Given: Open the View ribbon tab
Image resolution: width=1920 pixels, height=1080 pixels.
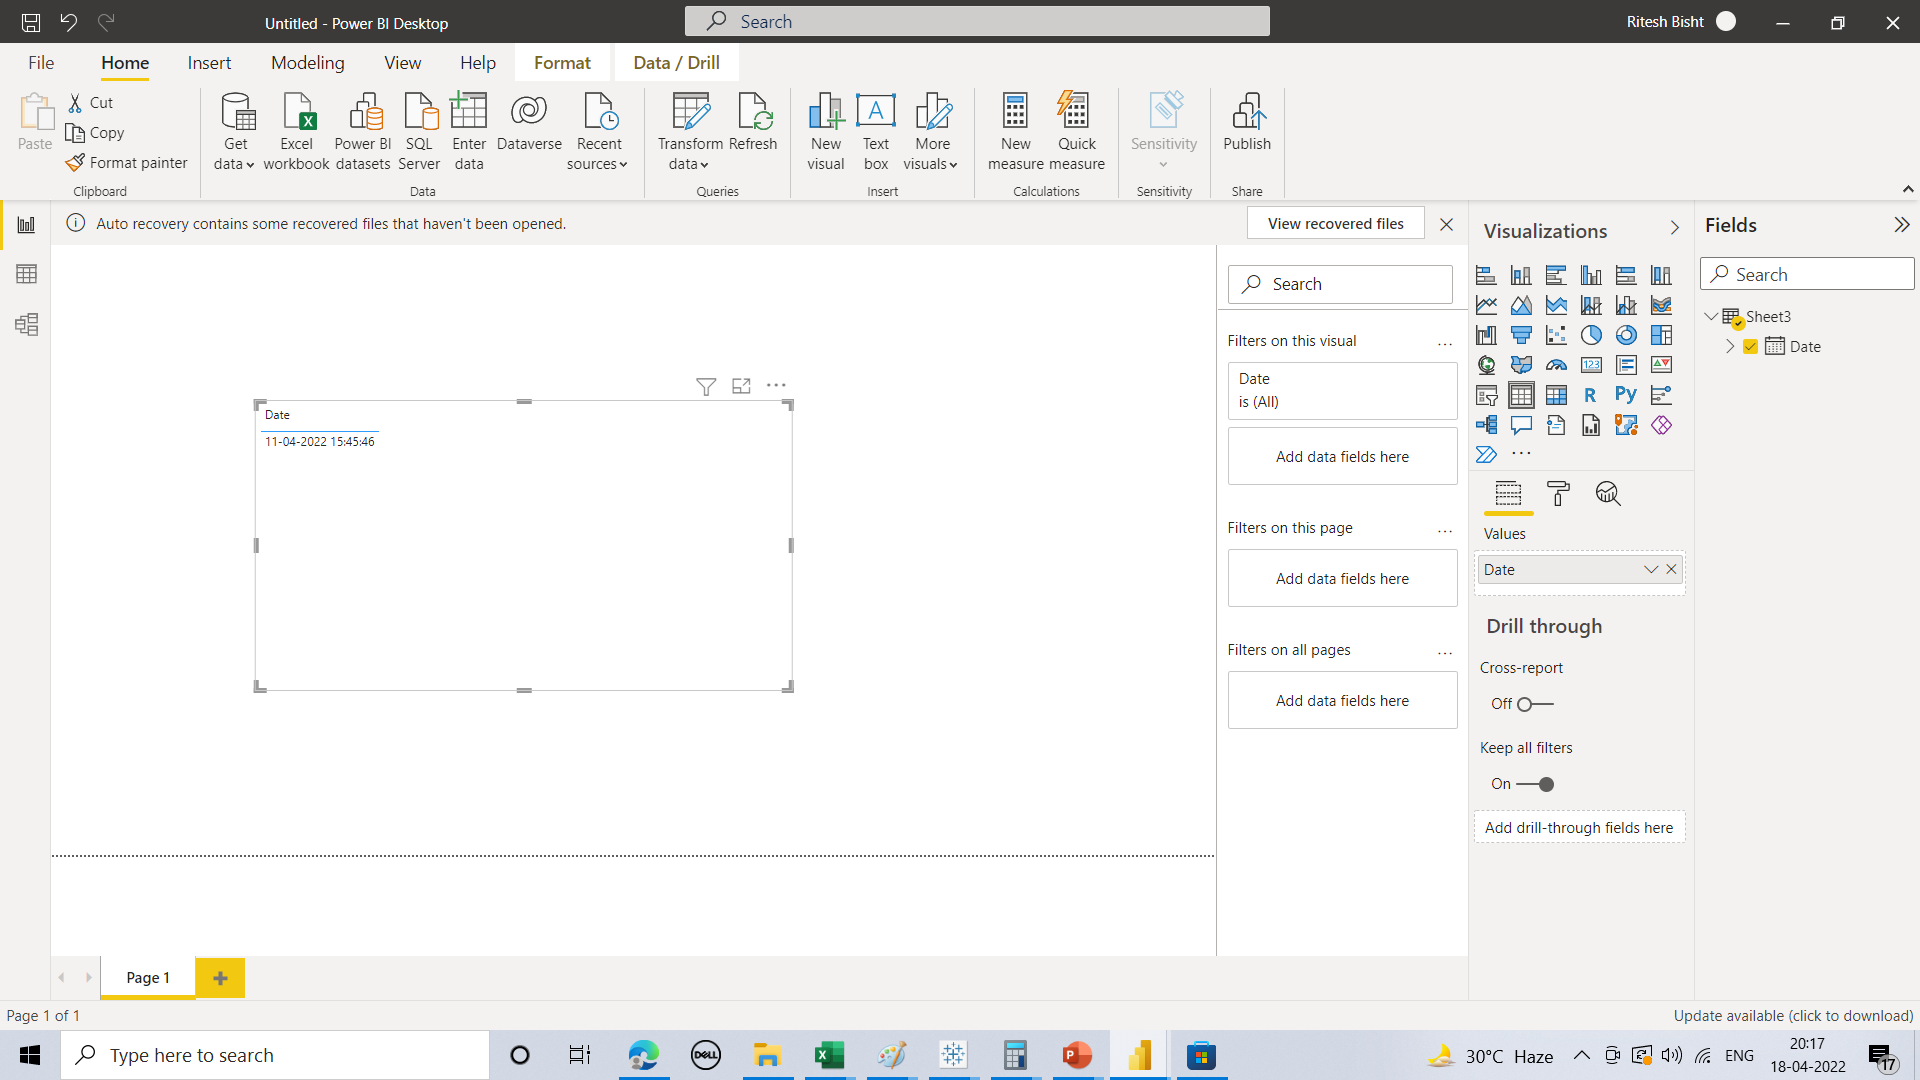Looking at the screenshot, I should coord(402,63).
